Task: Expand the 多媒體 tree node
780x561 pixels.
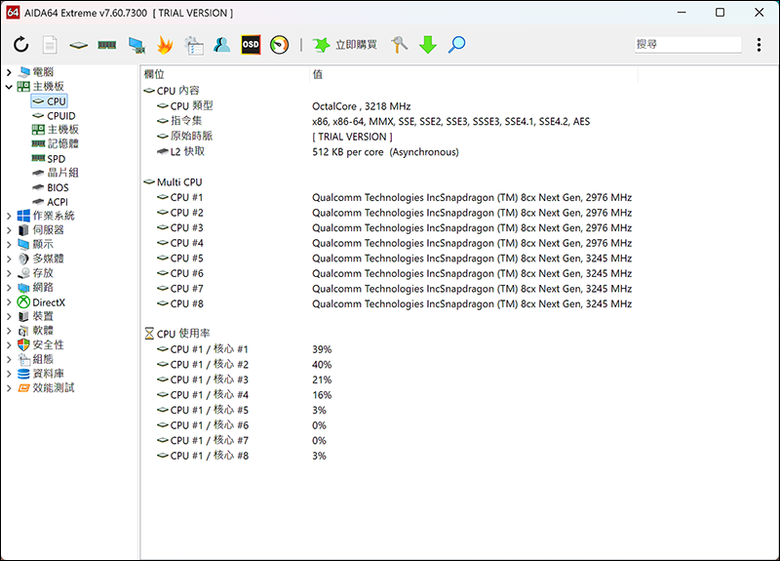Action: tap(9, 259)
